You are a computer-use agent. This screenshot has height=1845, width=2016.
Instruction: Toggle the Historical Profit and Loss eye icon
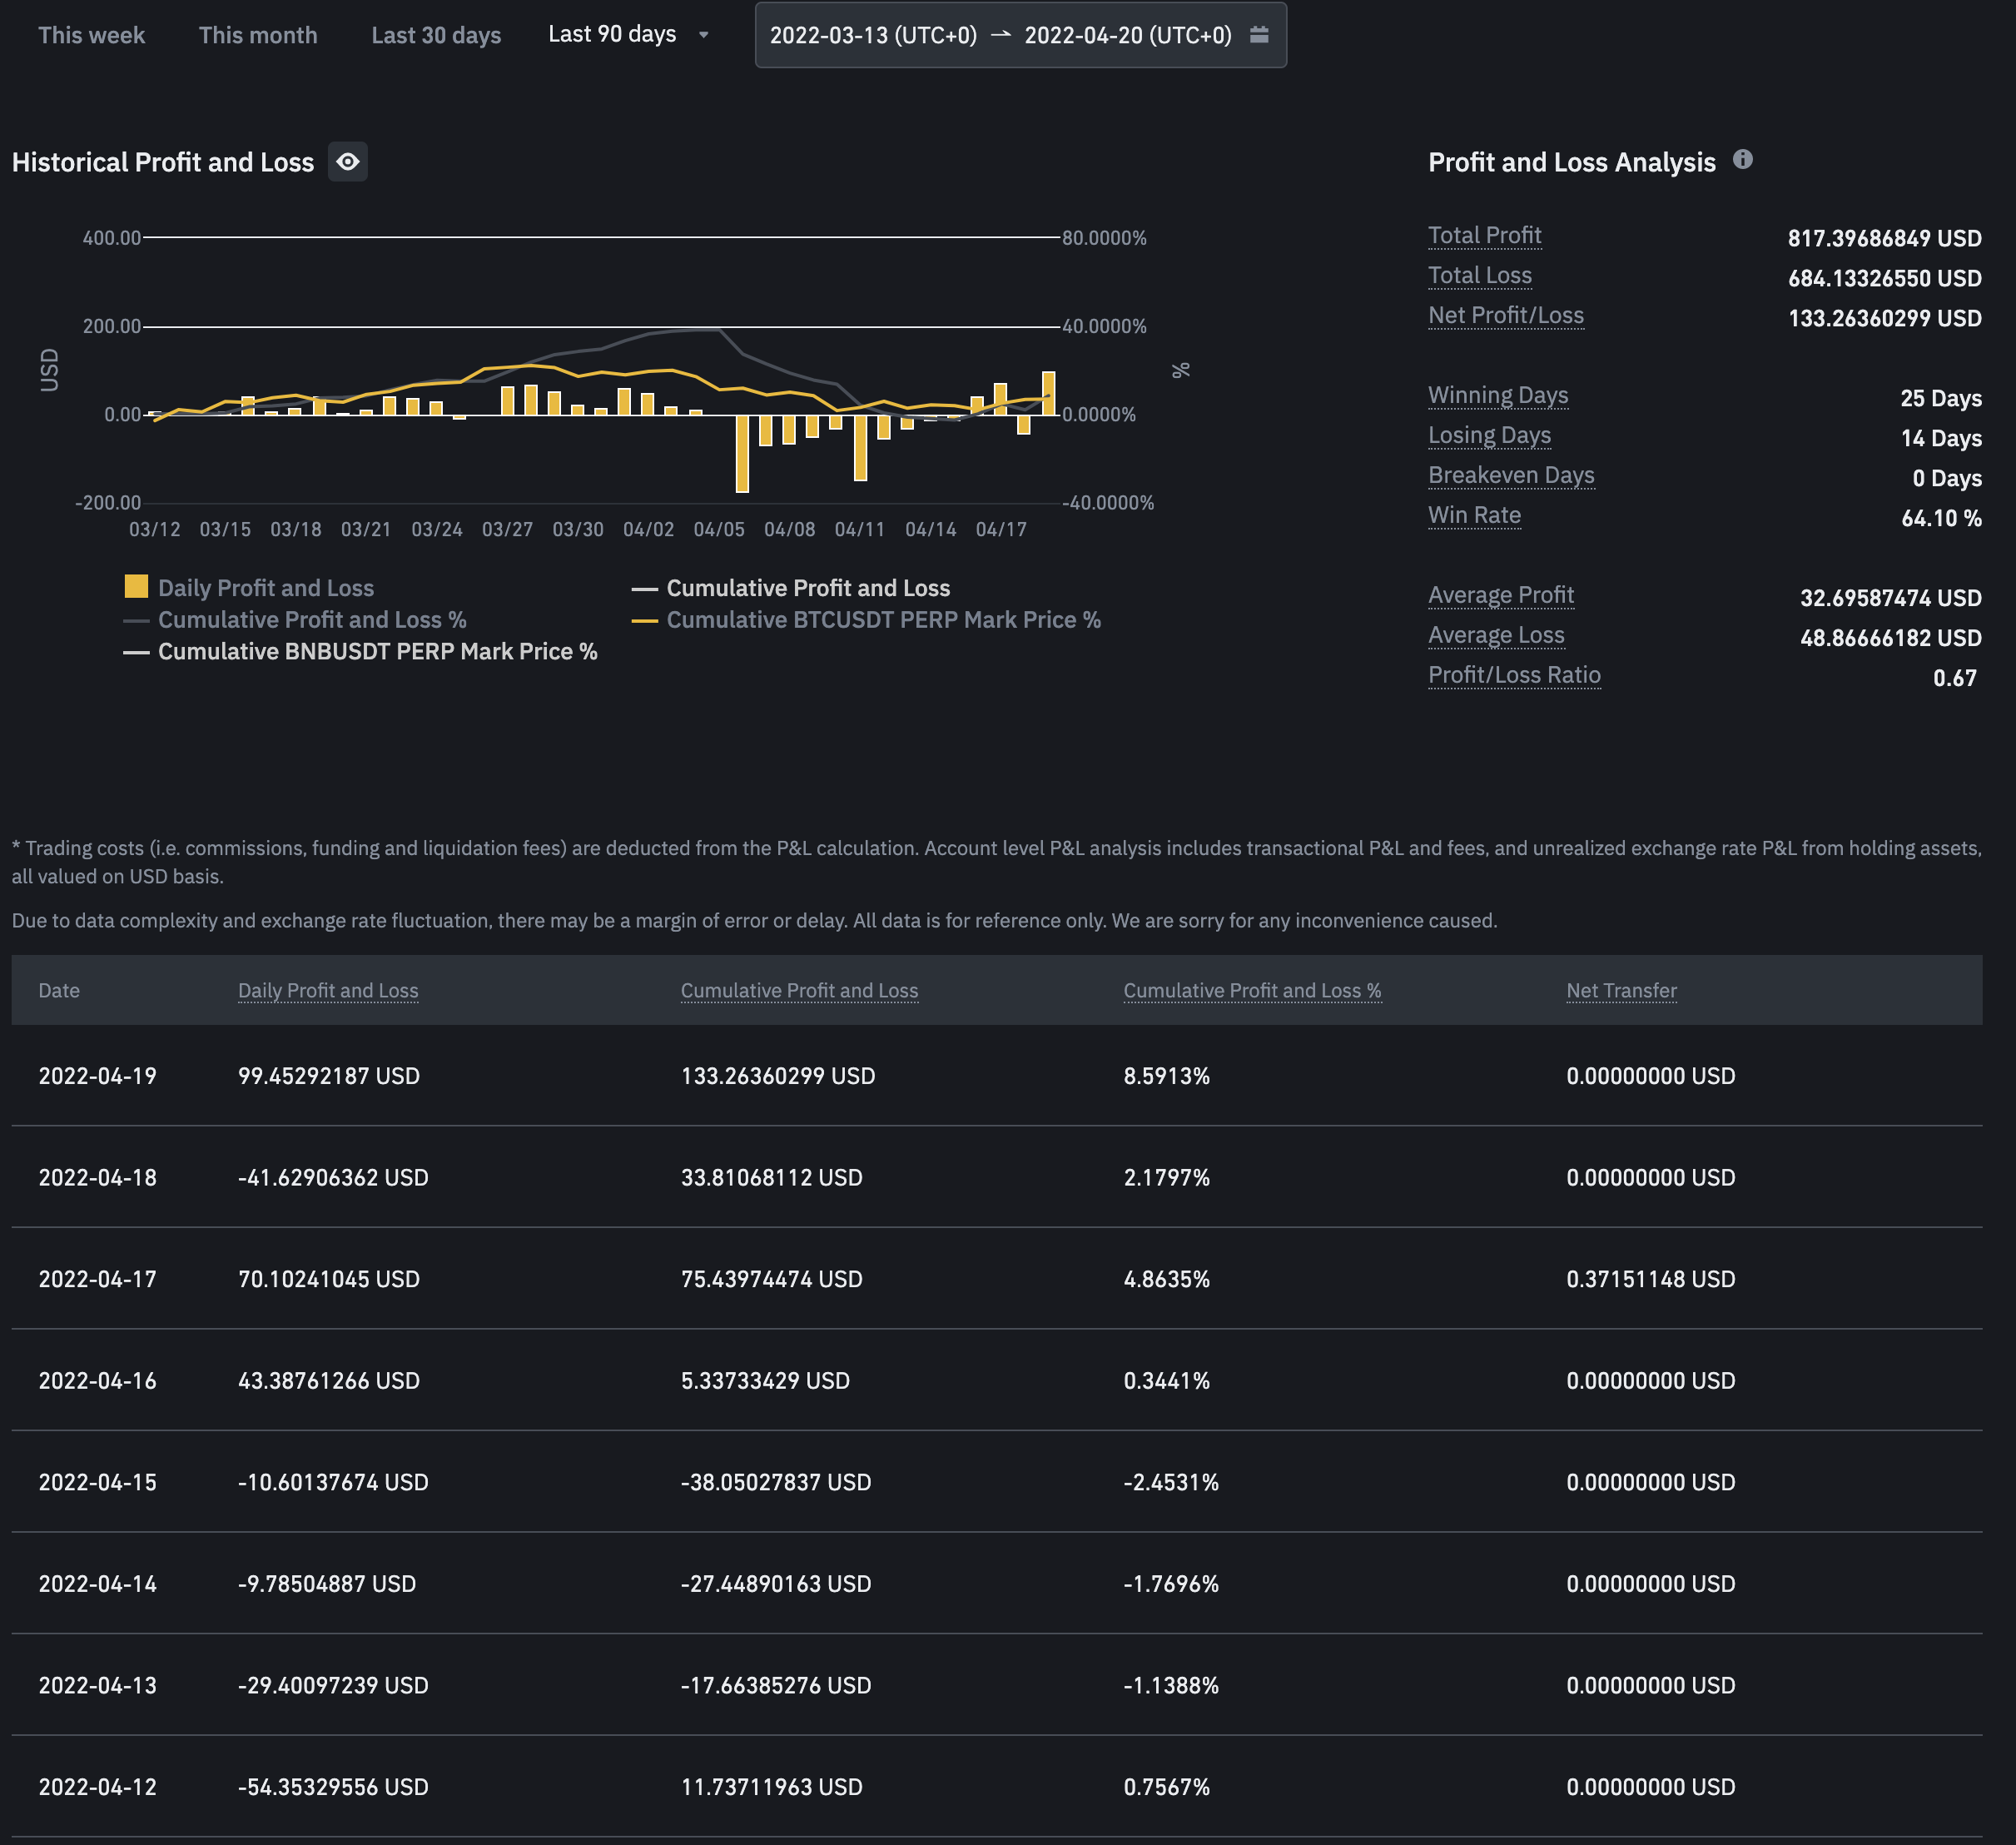coord(347,162)
